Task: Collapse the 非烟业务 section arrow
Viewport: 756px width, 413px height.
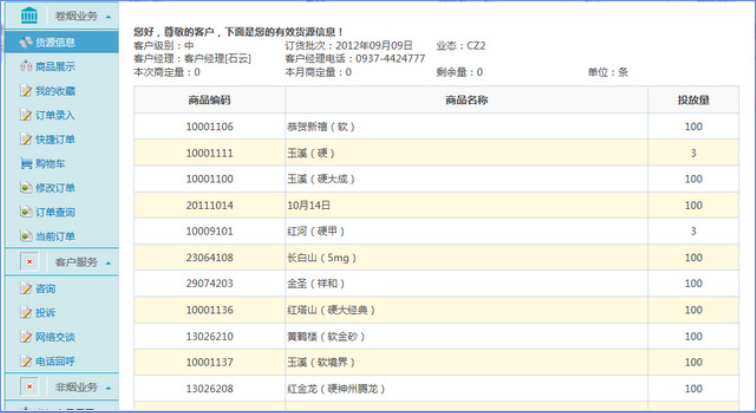Action: click(x=108, y=388)
